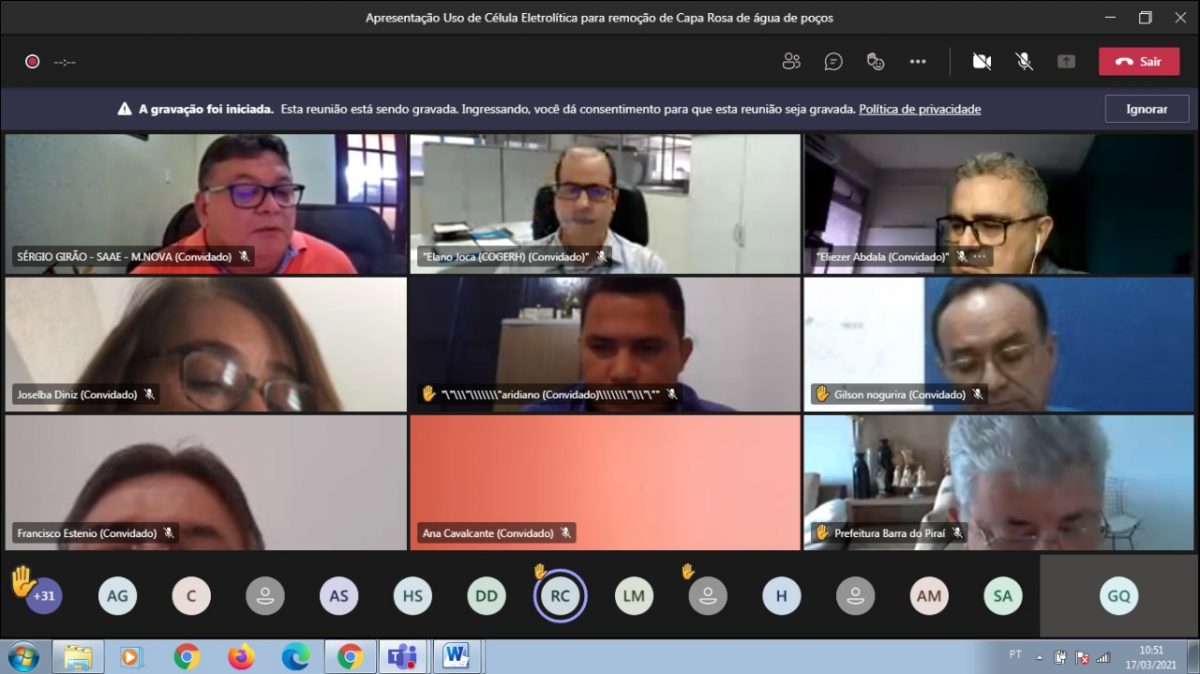Click the recording indicator icon
The image size is (1200, 674).
point(32,62)
